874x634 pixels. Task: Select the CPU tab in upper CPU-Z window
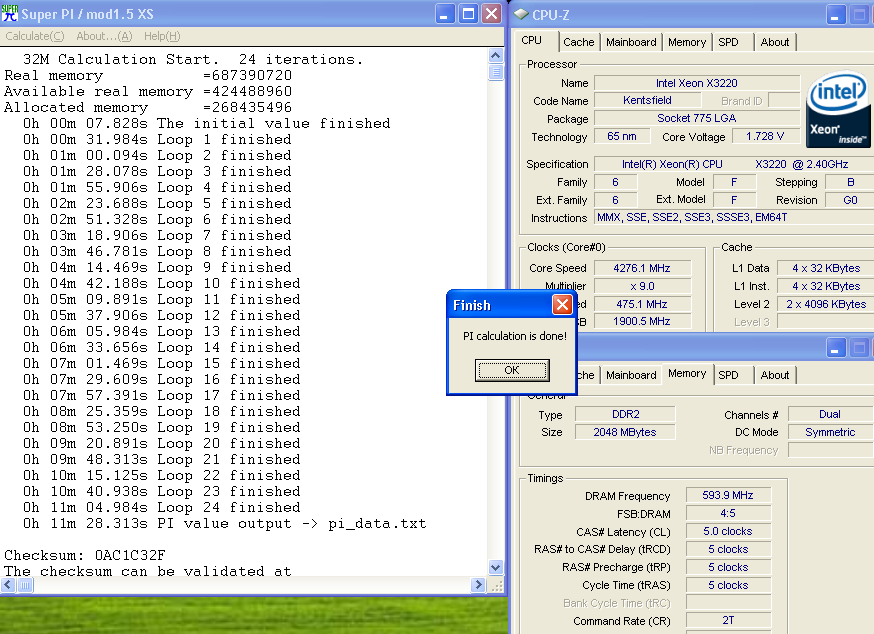click(531, 41)
